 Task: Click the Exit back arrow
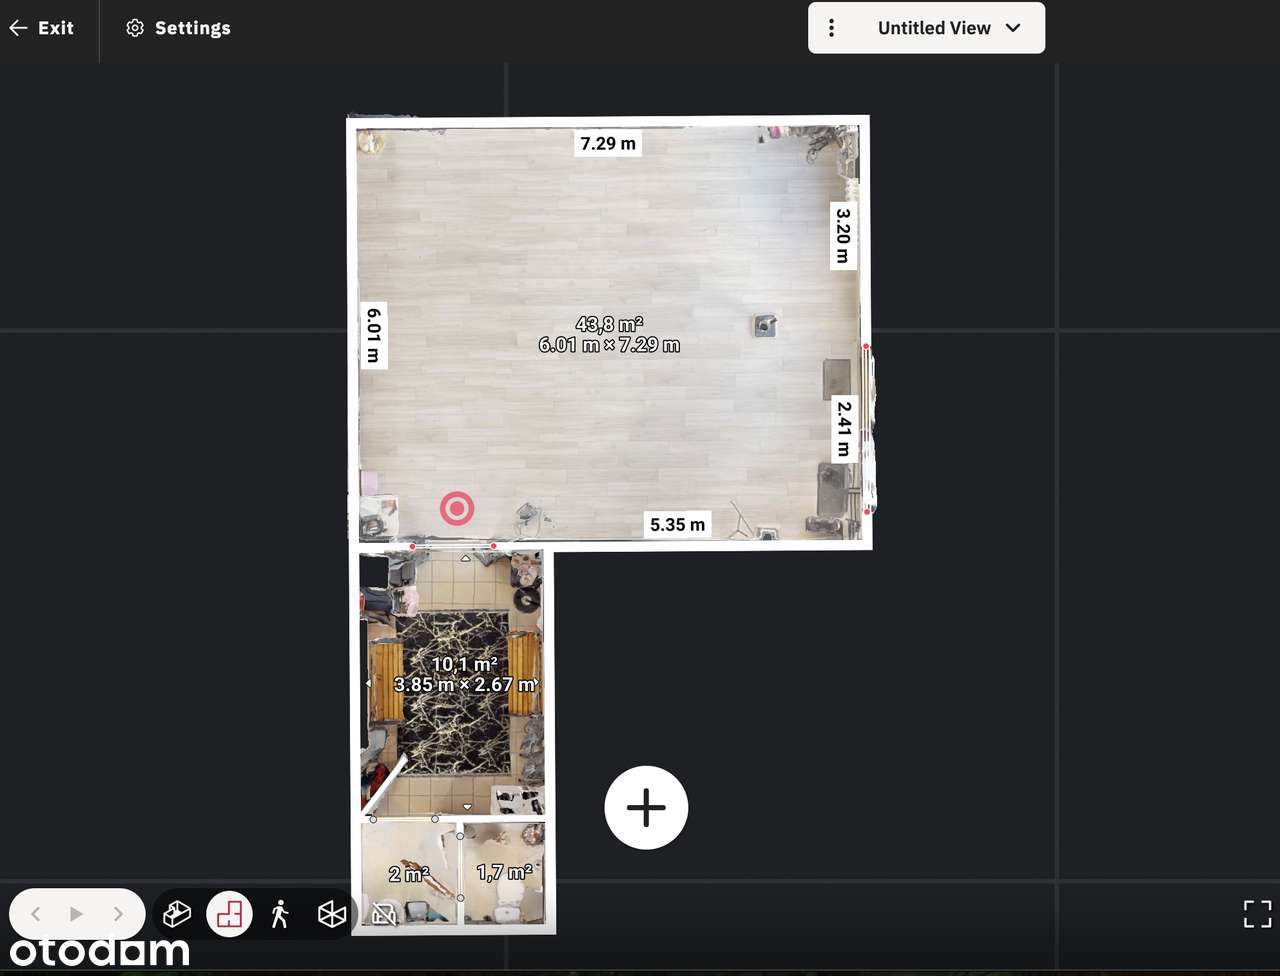pyautogui.click(x=18, y=28)
